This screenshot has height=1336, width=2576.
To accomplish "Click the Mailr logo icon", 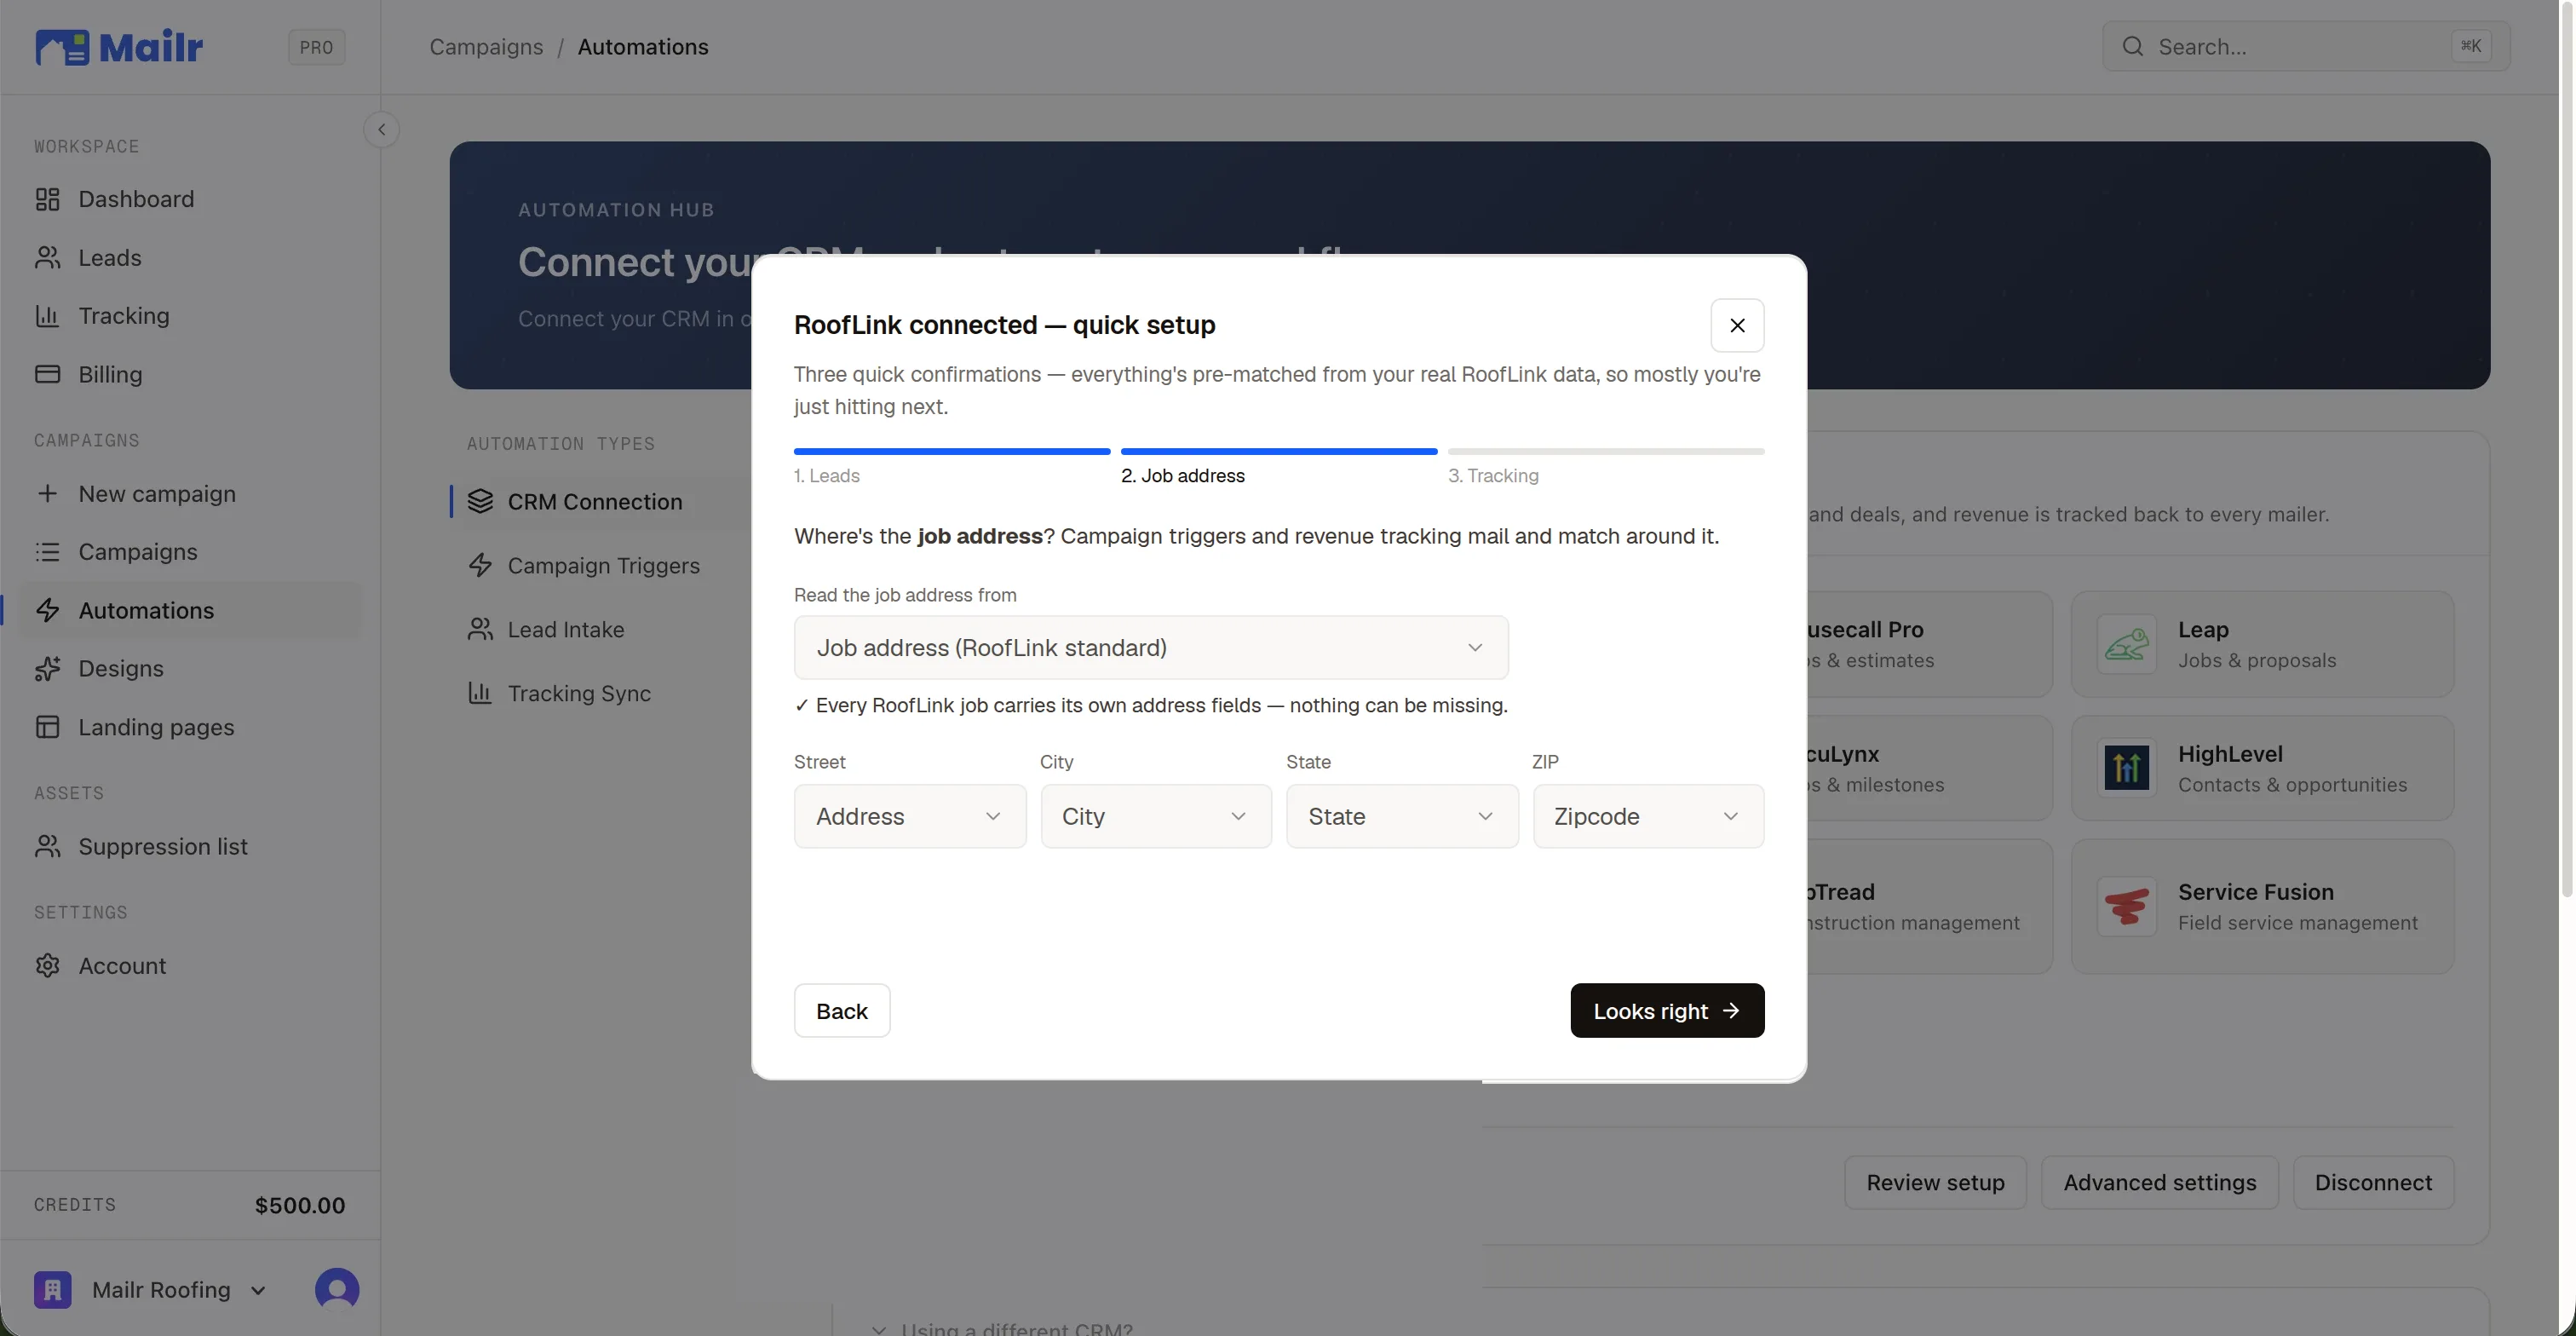I will click(x=62, y=47).
